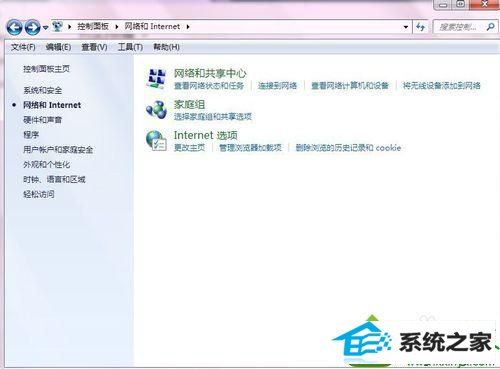Click the Control Panel icon in address bar
This screenshot has height=369, width=500.
pyautogui.click(x=57, y=26)
